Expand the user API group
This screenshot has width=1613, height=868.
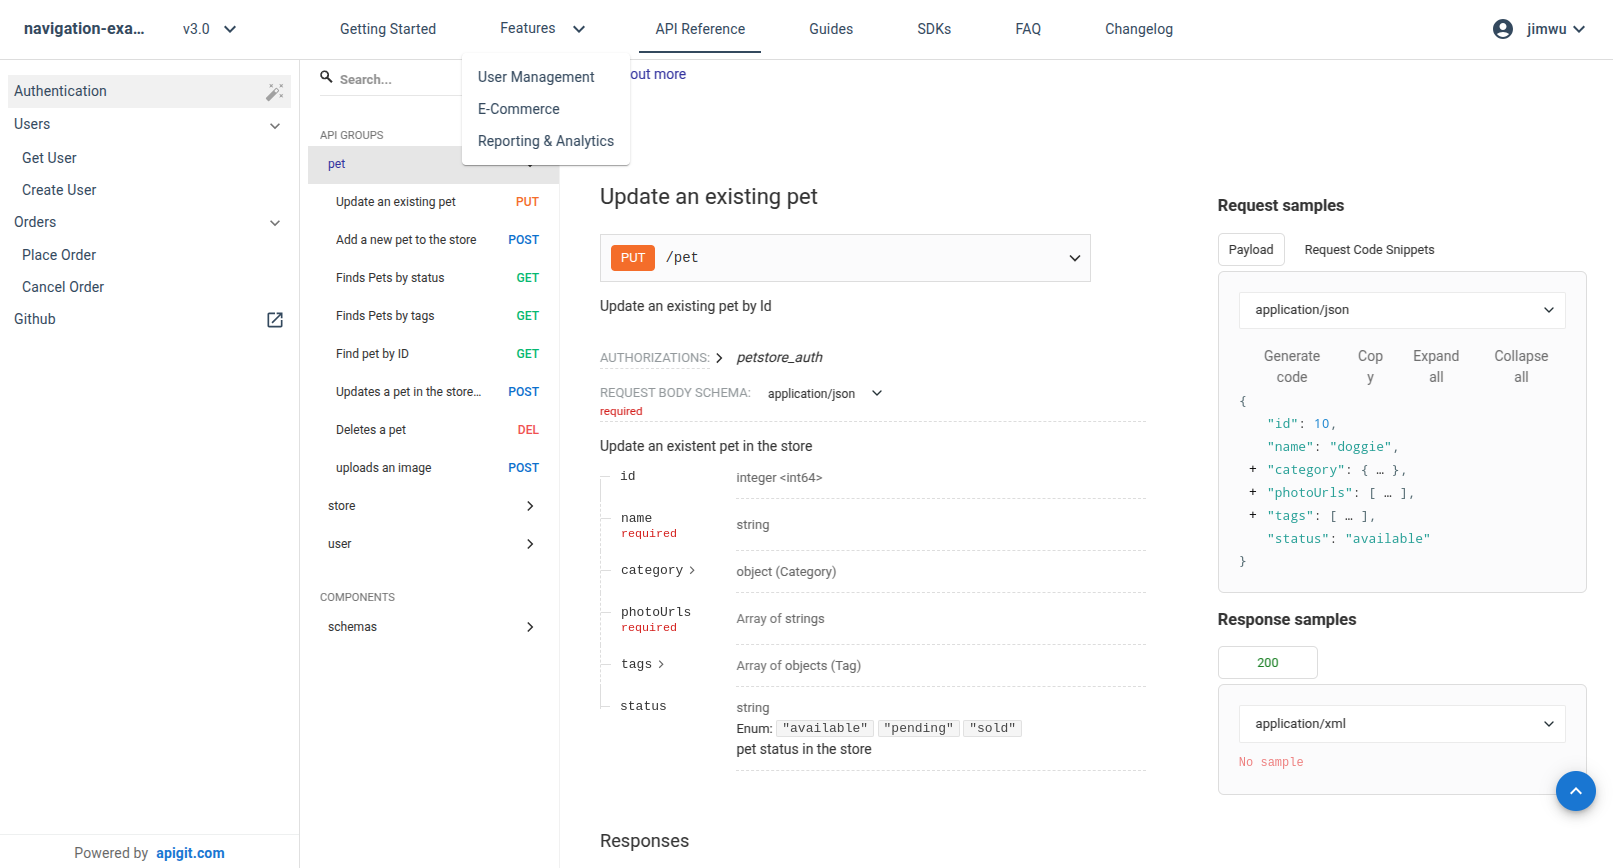click(530, 544)
